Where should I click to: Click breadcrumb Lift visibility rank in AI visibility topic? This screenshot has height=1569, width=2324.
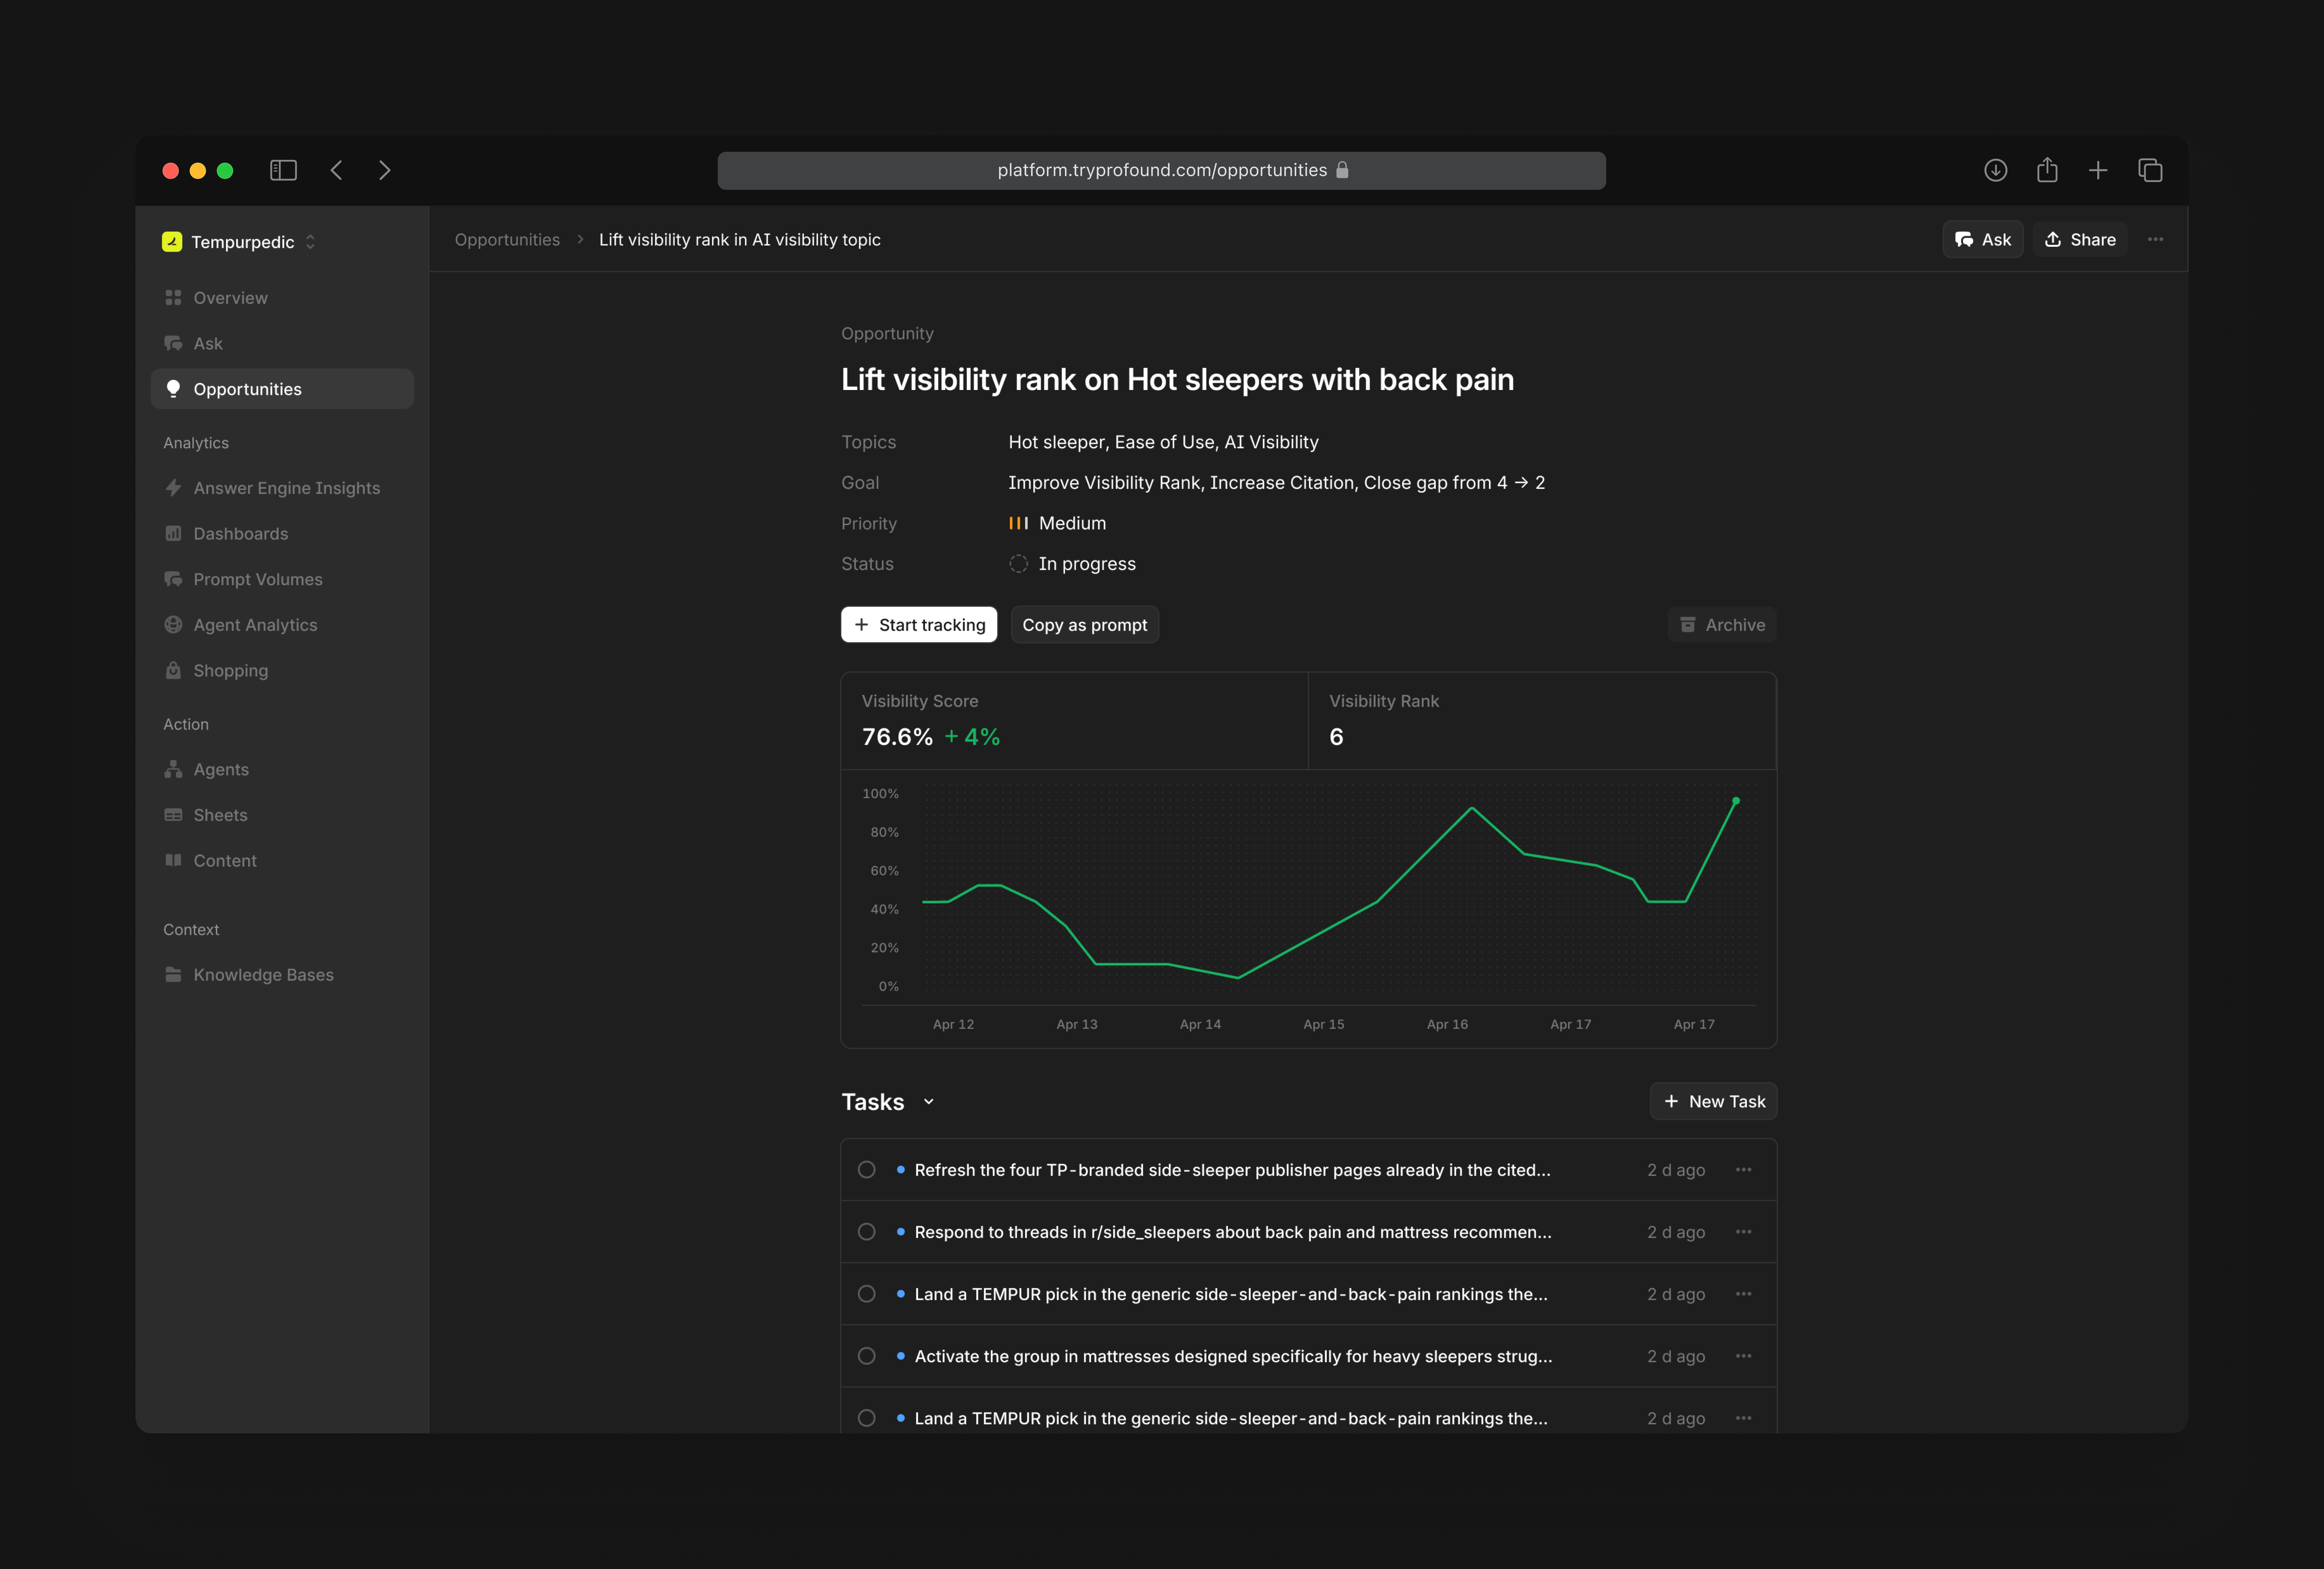click(x=740, y=240)
